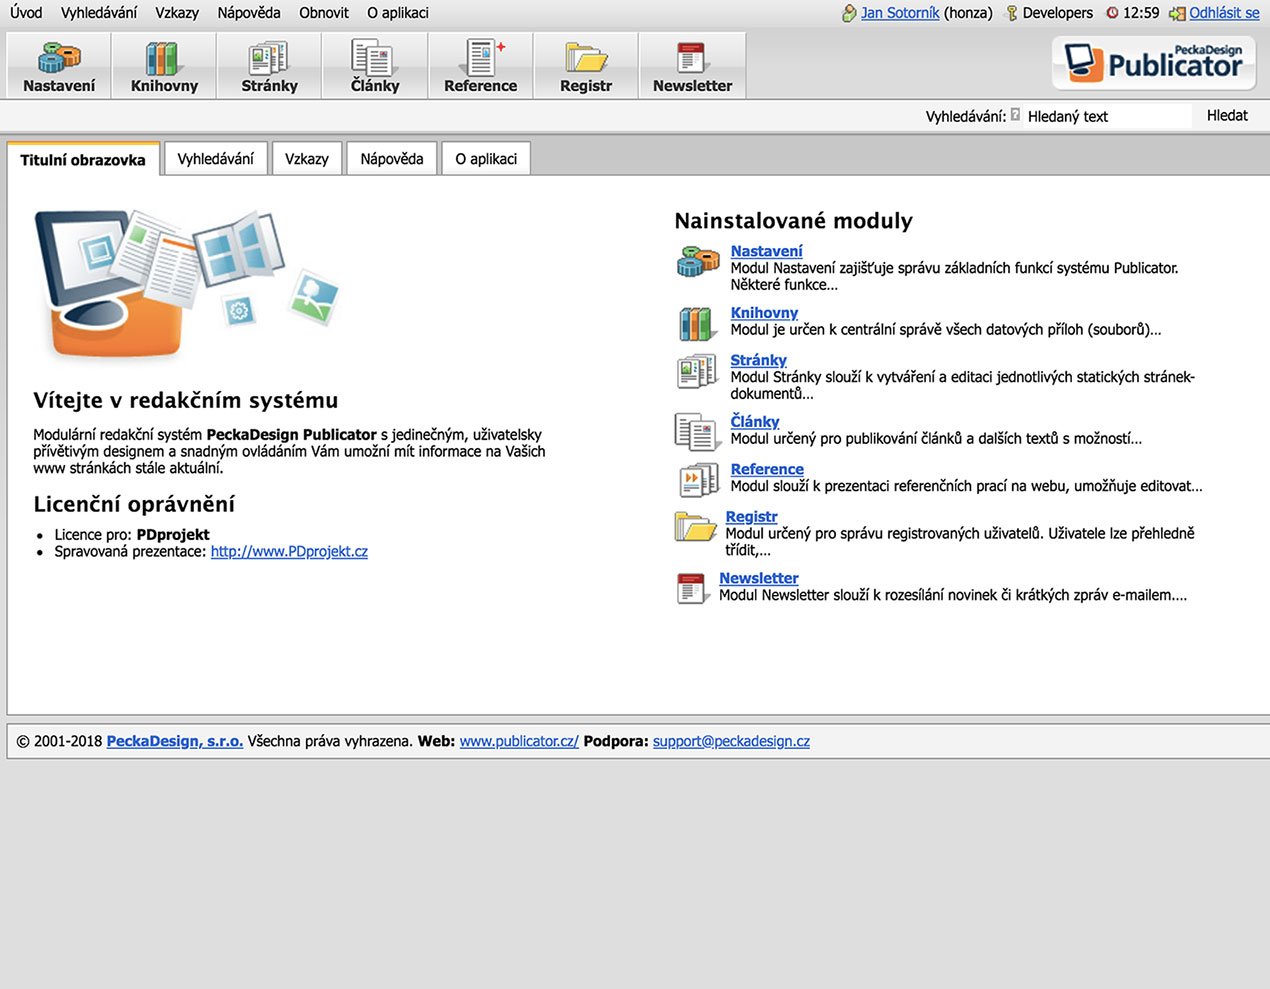
Task: Click the Odhlásit se logout link
Action: coord(1224,13)
